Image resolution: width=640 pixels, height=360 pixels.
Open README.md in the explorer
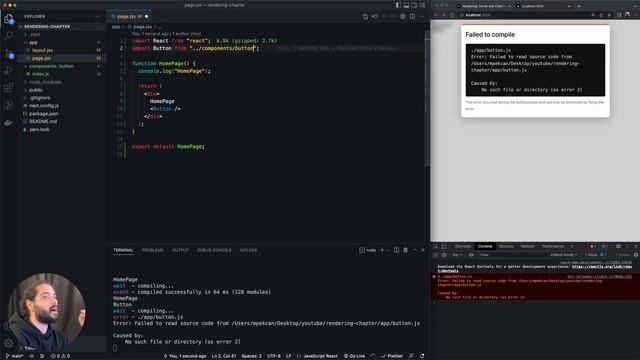point(42,121)
